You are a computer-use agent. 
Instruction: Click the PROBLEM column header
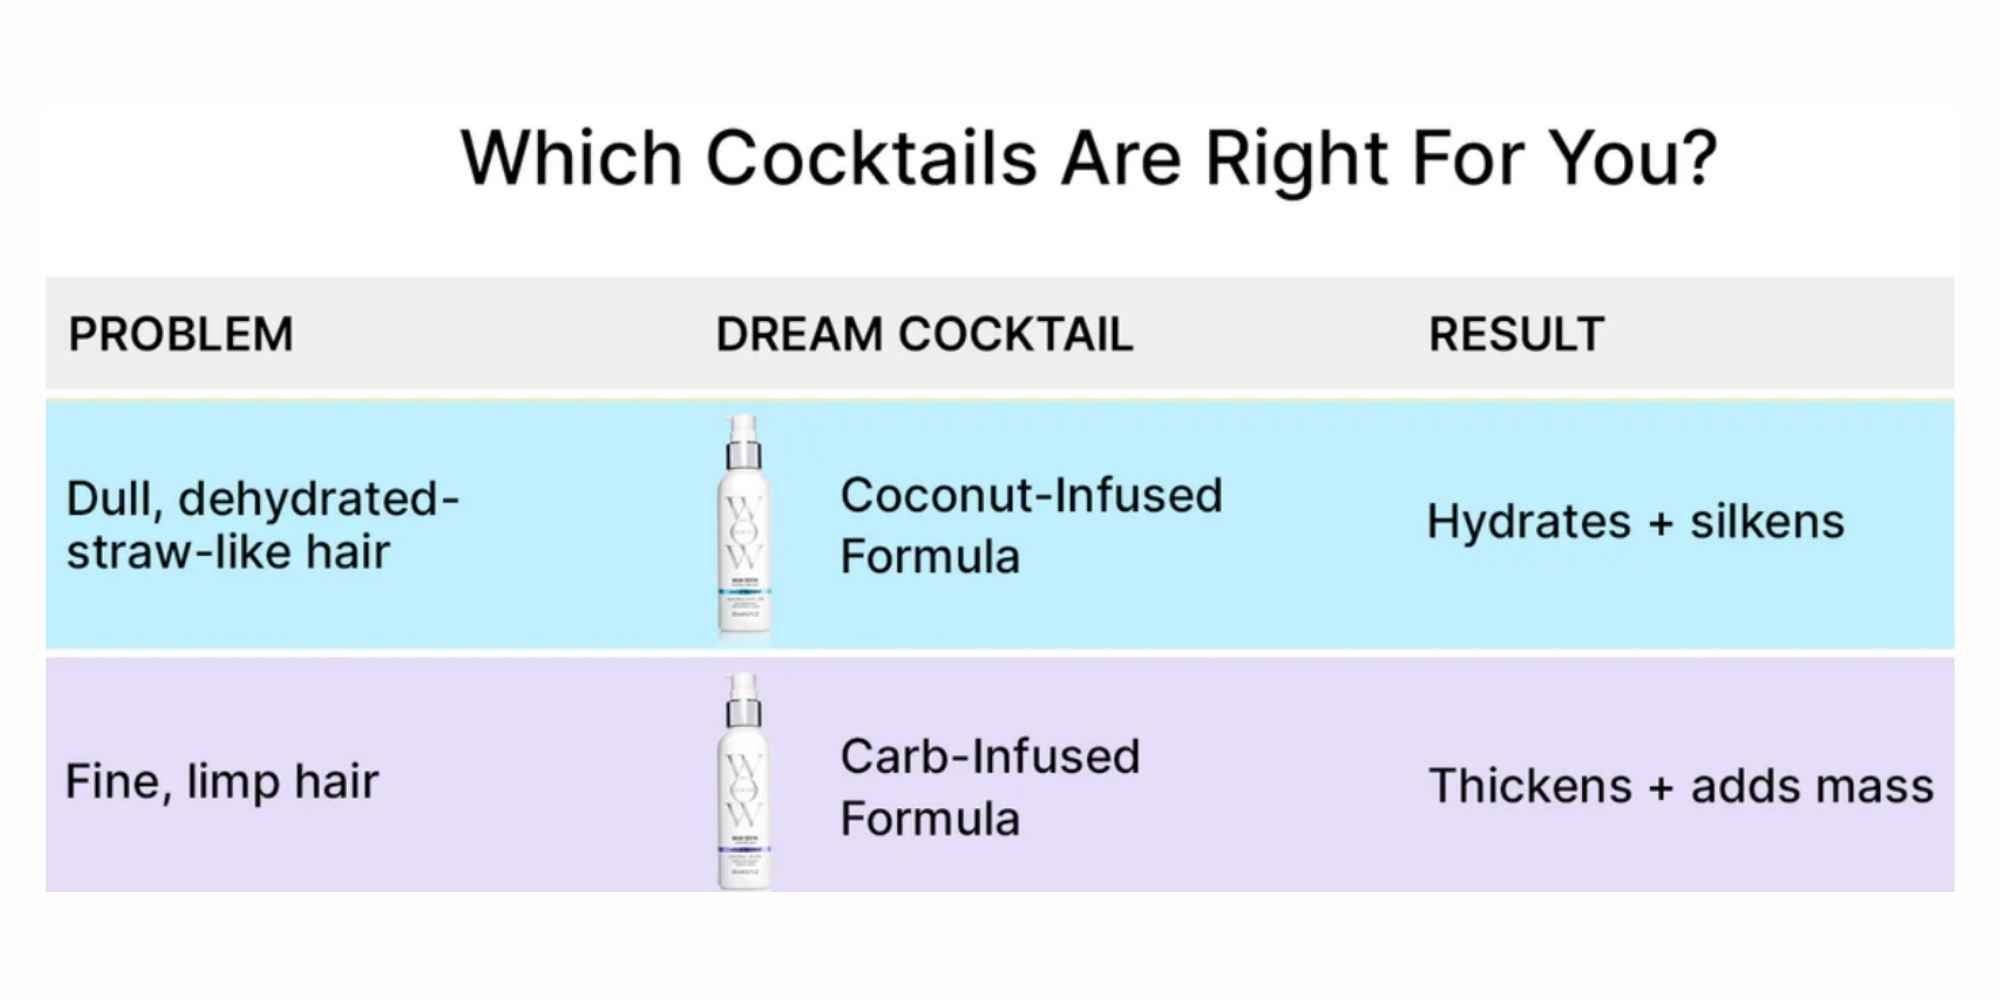coord(181,334)
